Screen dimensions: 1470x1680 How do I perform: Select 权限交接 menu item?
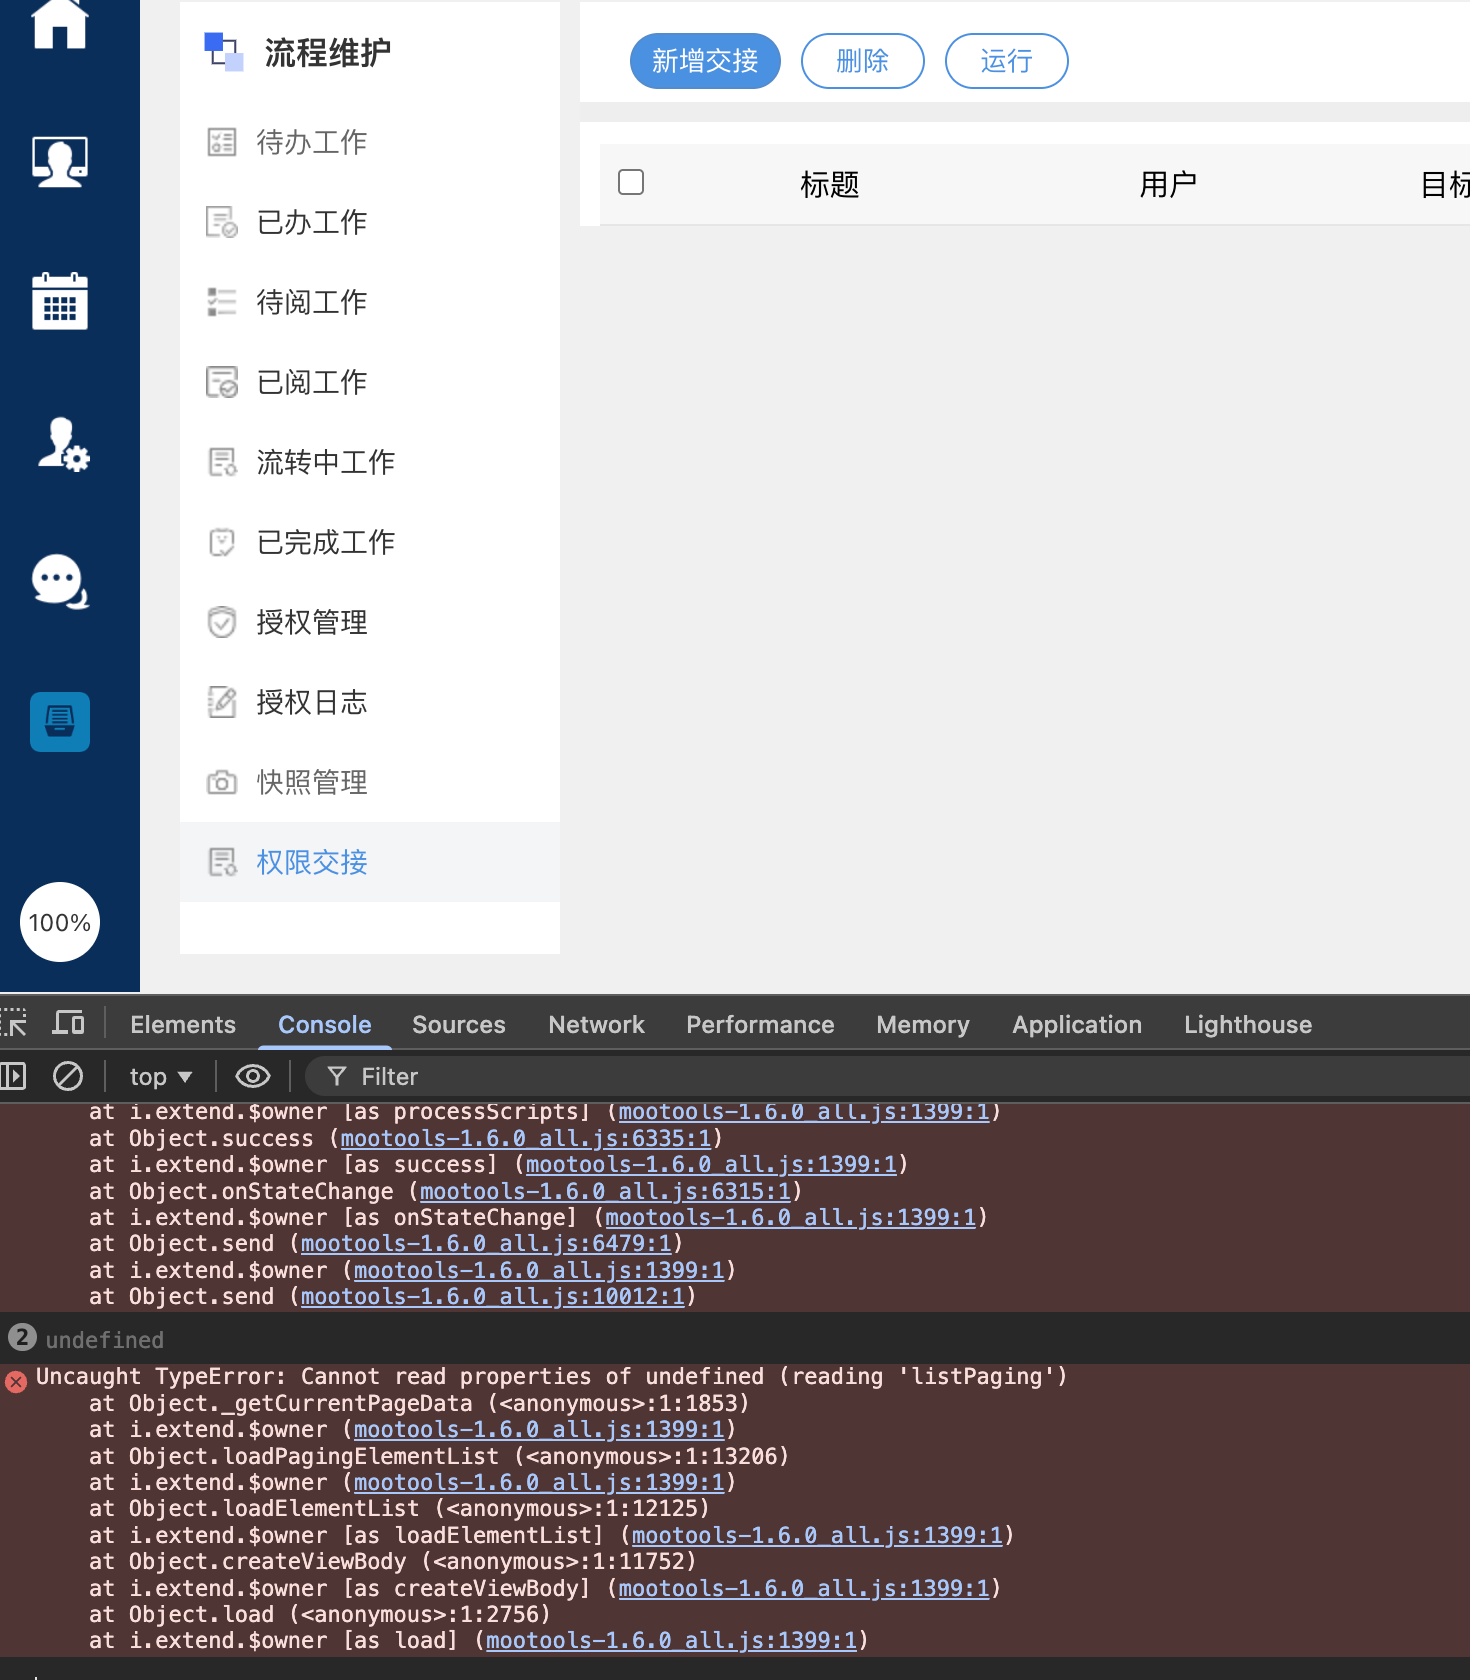tap(370, 862)
